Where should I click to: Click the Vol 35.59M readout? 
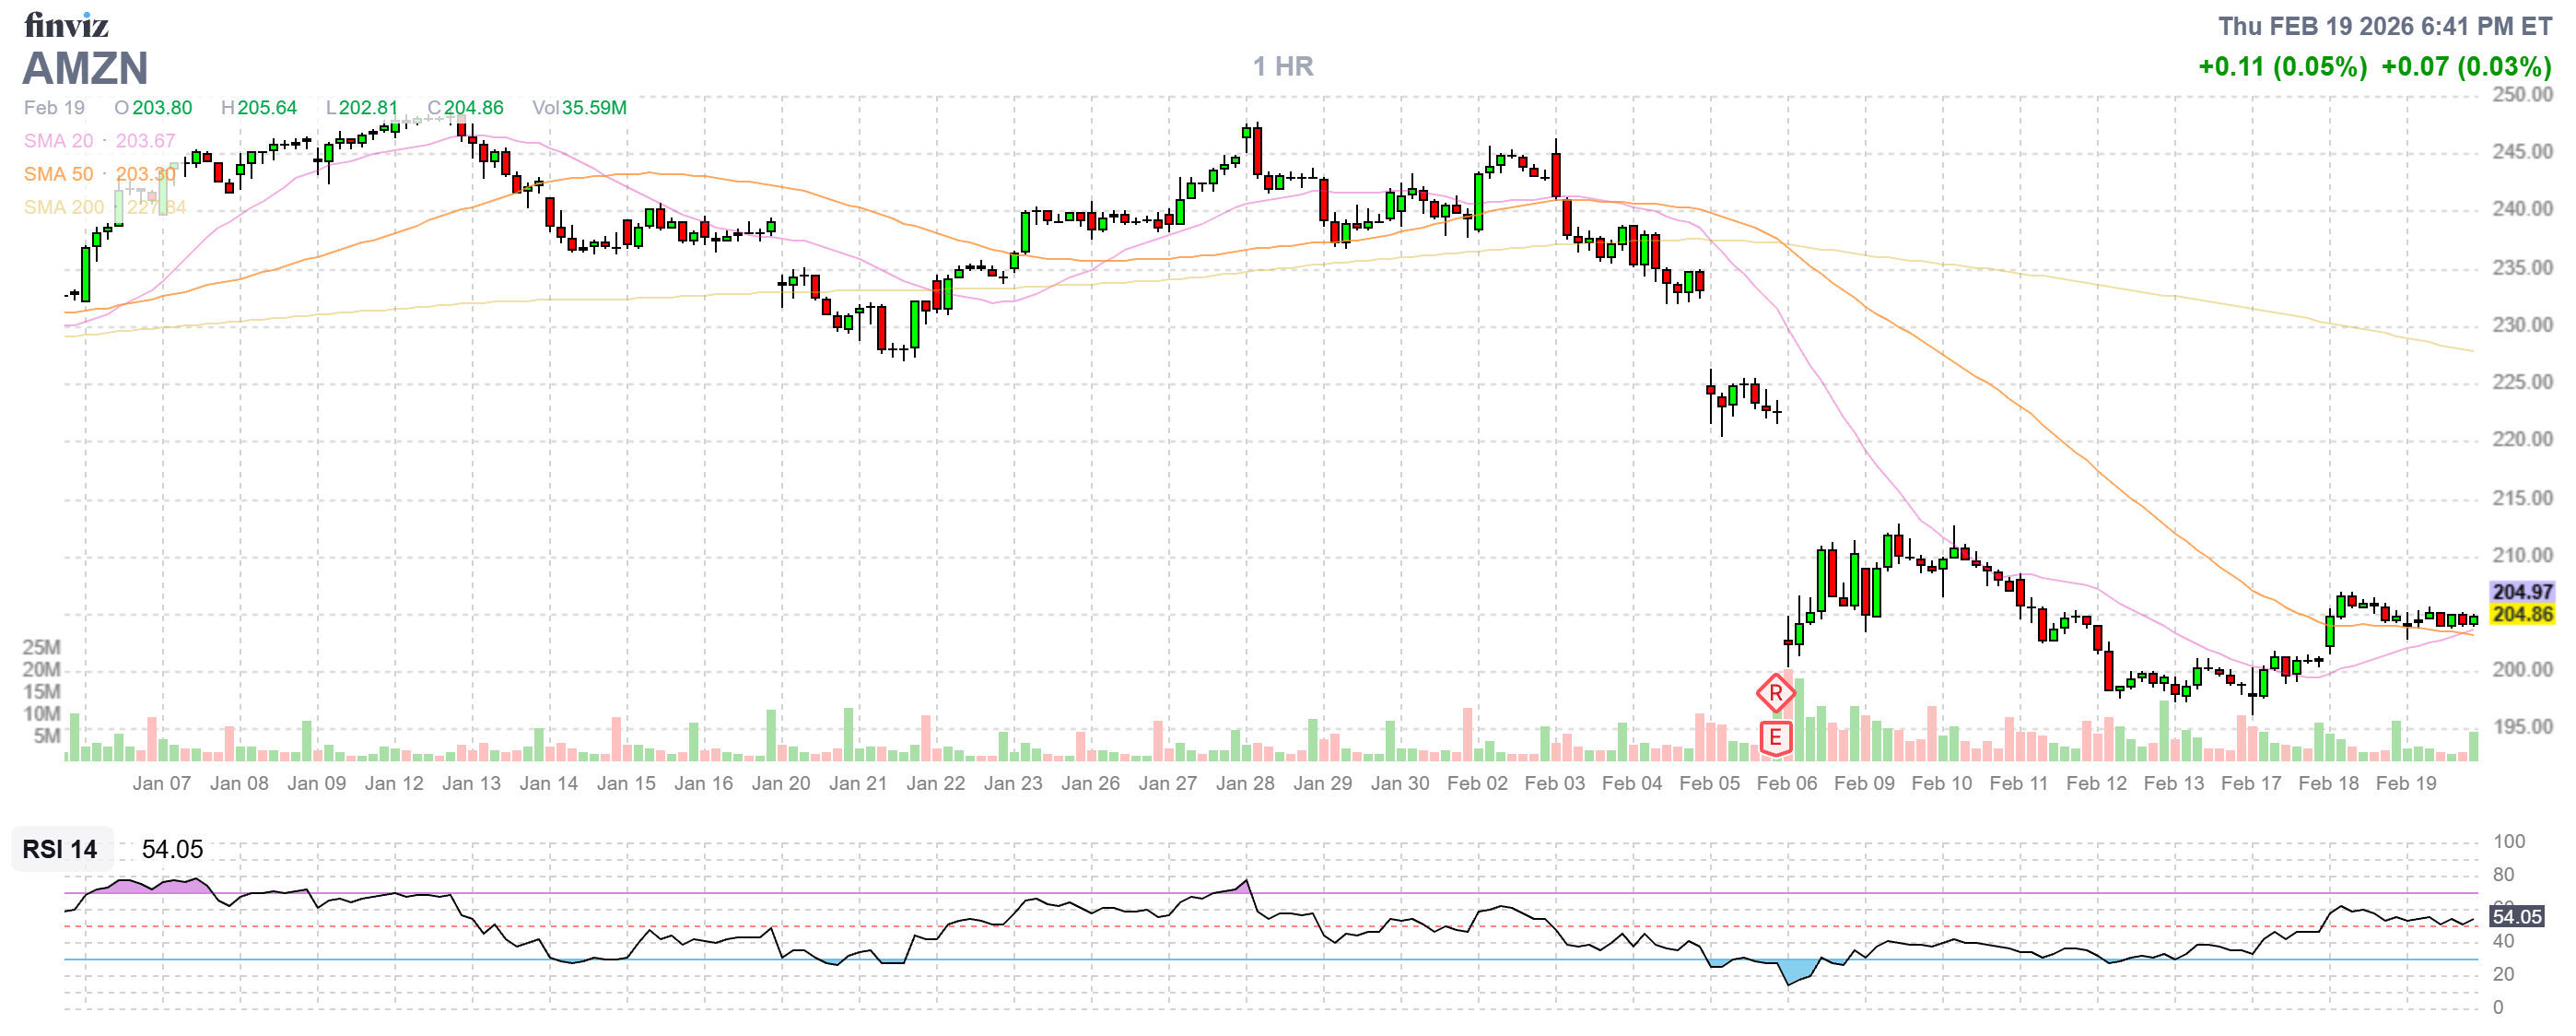point(579,107)
